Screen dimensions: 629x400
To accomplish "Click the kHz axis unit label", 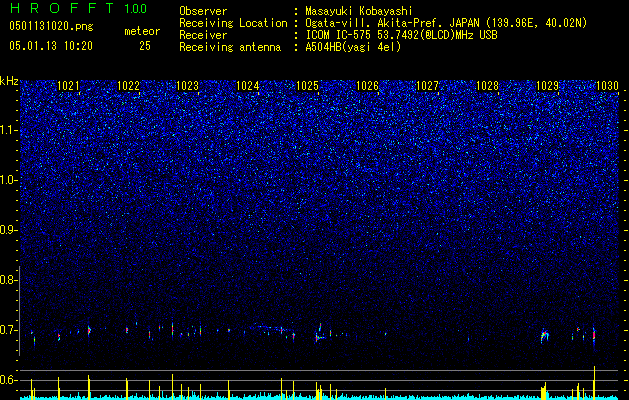I will click(9, 81).
